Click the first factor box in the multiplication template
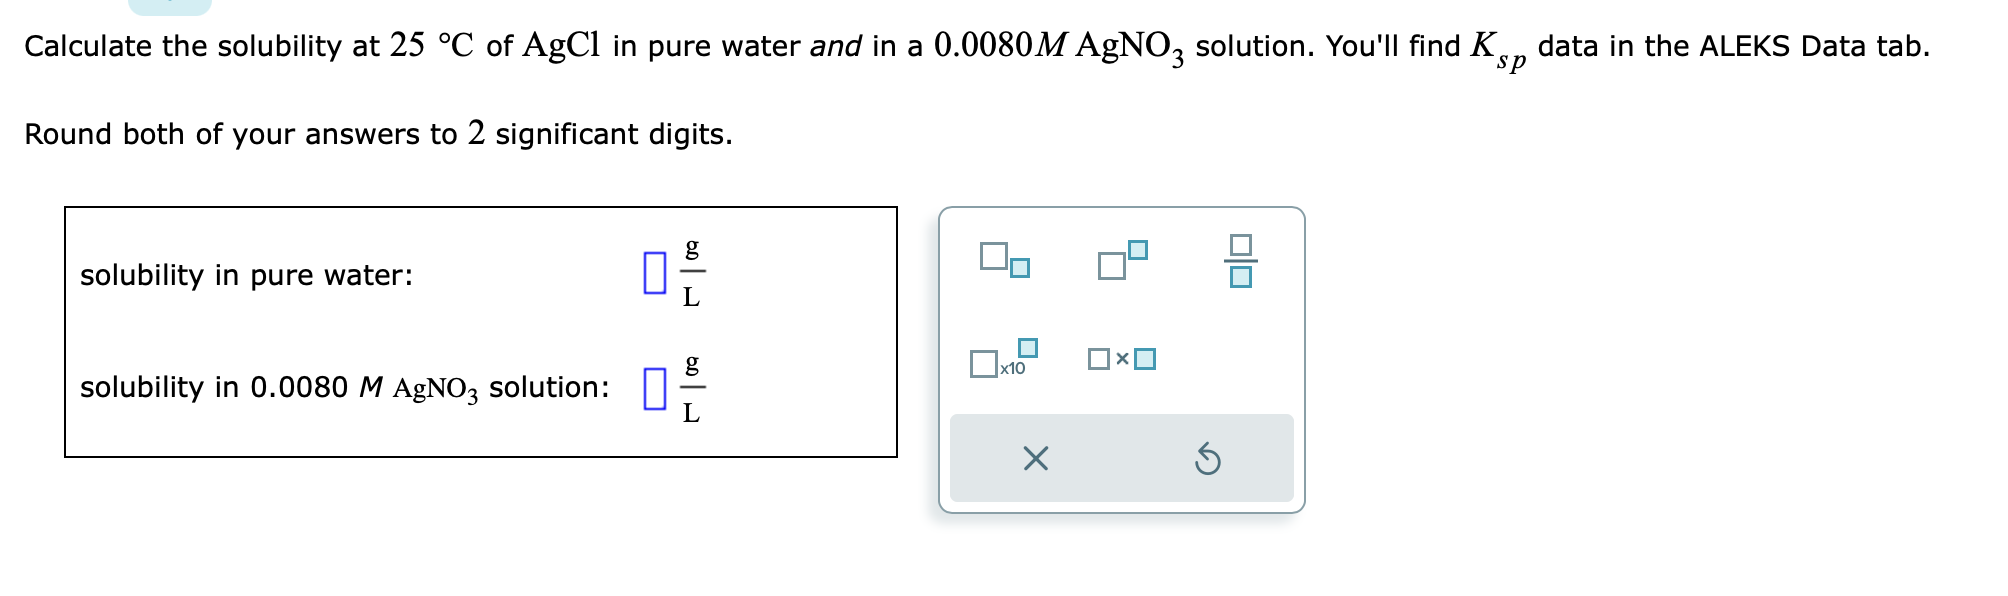 tap(1098, 358)
